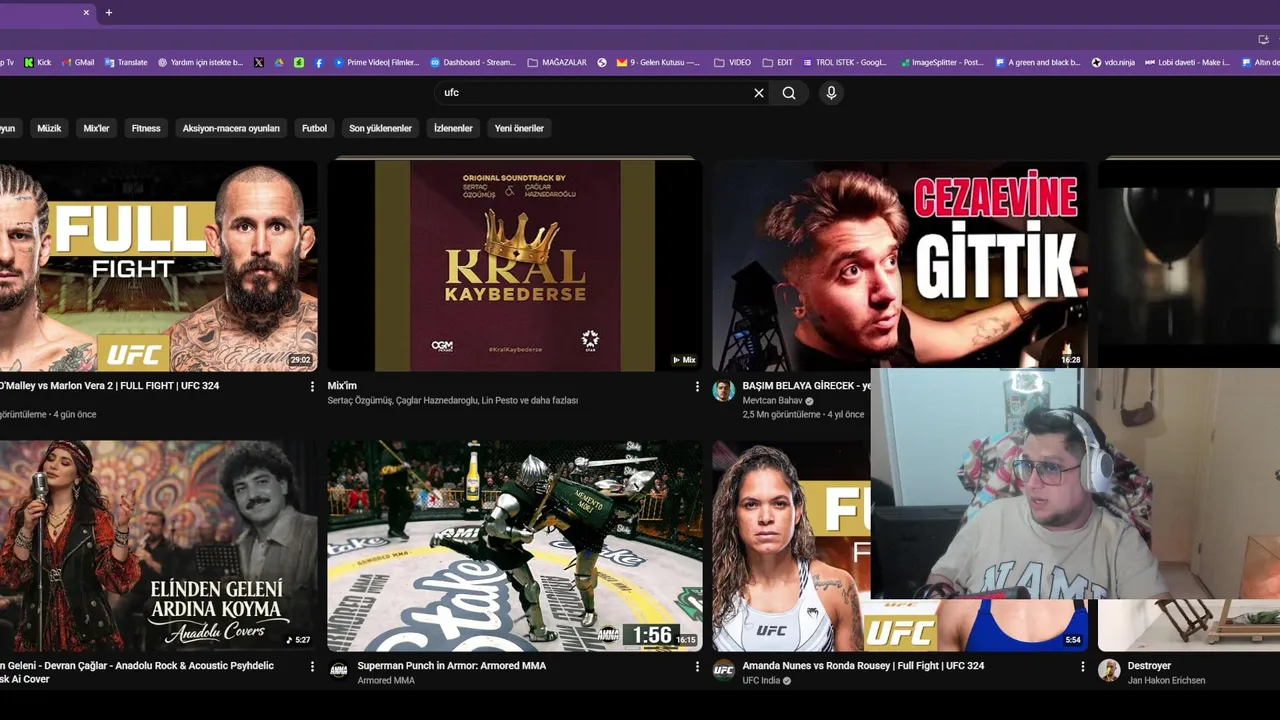This screenshot has width=1280, height=720.
Task: Go to the Armored MMA channel name link
Action: (386, 681)
